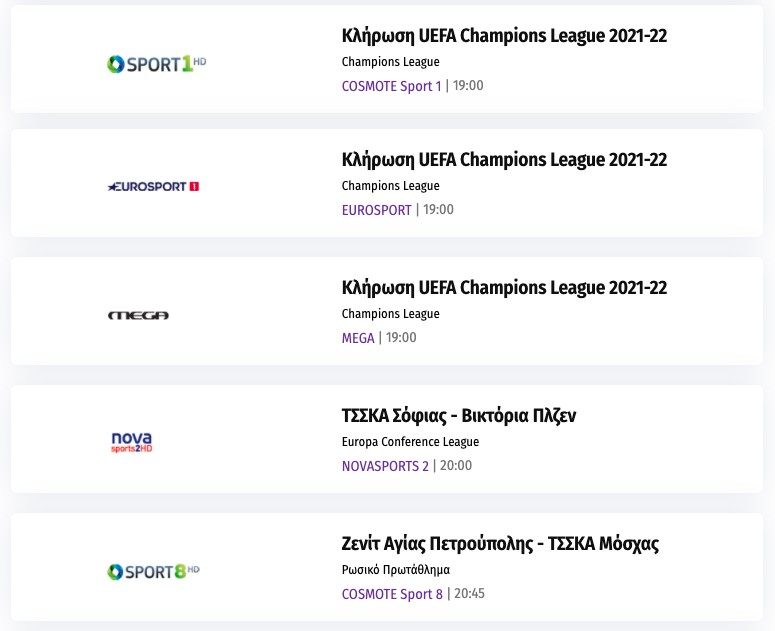Image resolution: width=775 pixels, height=631 pixels.
Task: Open the purple EUROSPORT text link
Action: (x=376, y=210)
